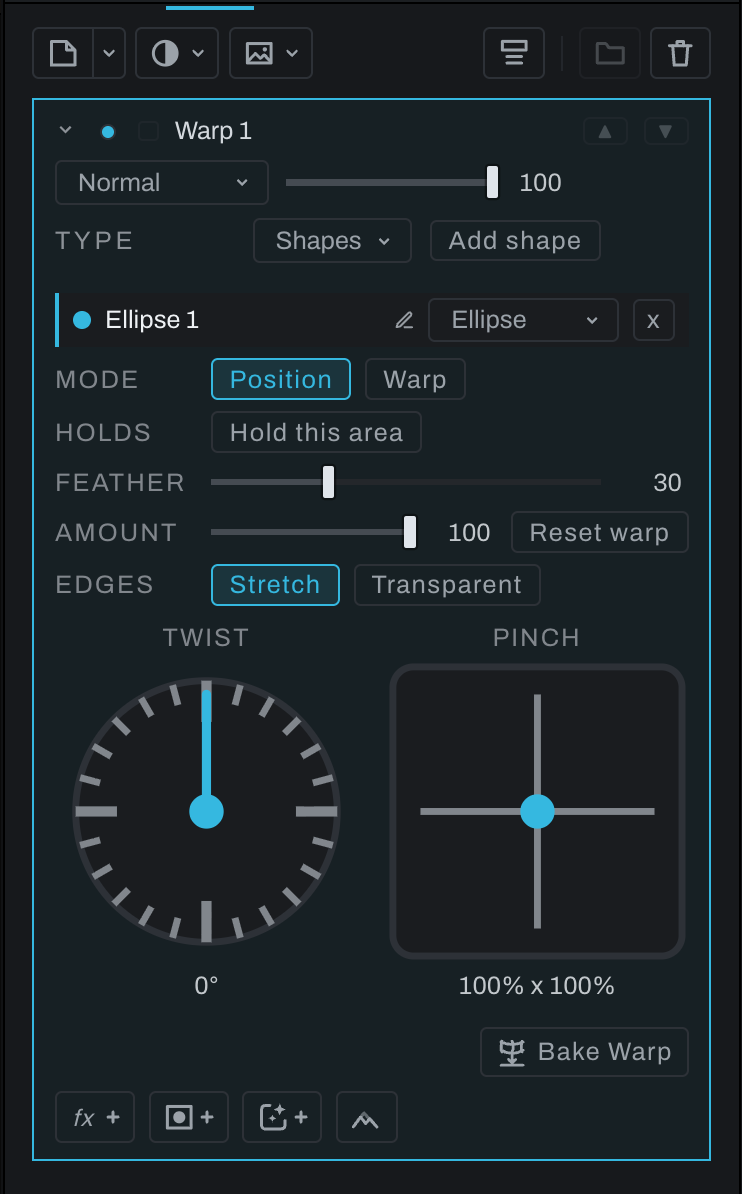The height and width of the screenshot is (1194, 742).
Task: Toggle Ellipse 1 visibility dot
Action: [82, 320]
